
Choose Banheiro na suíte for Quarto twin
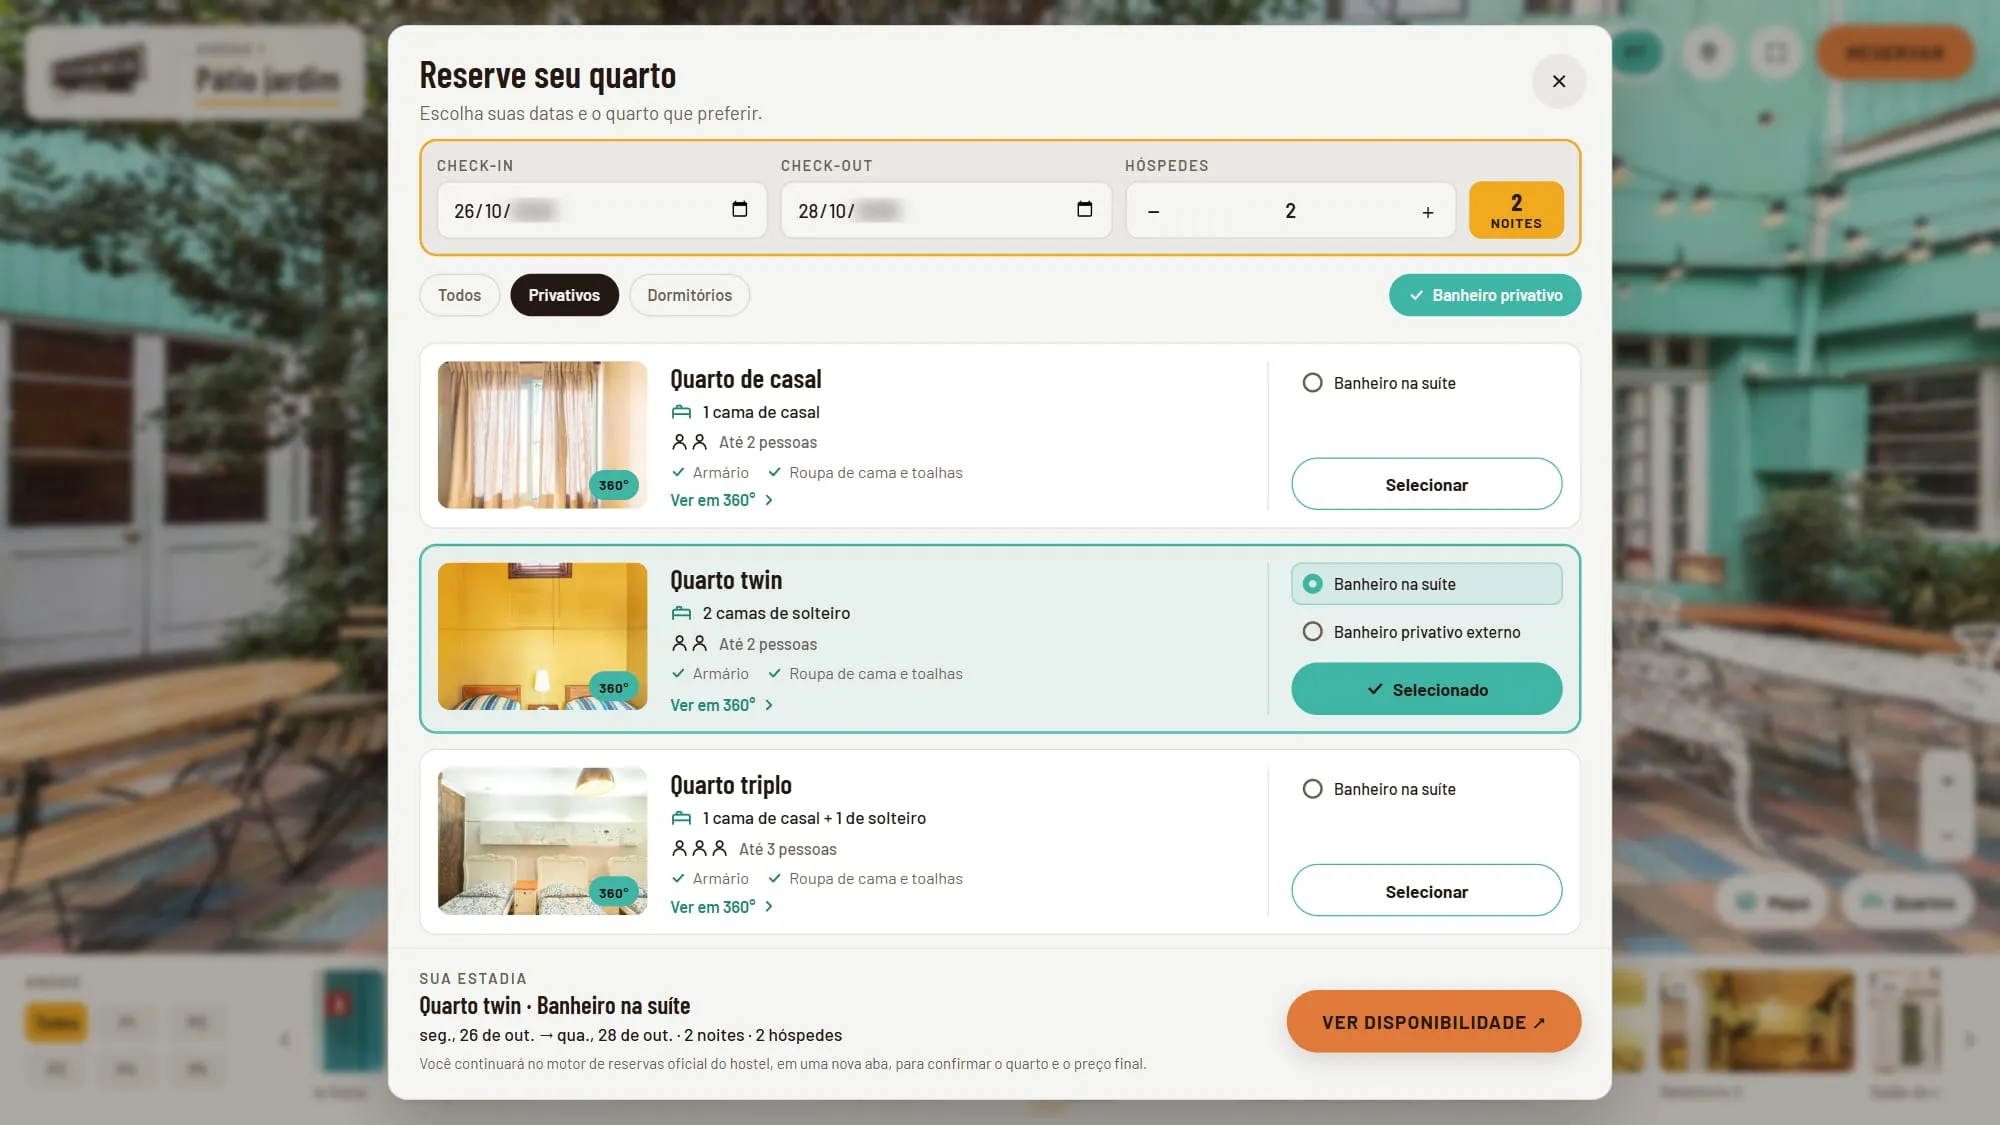[1426, 584]
